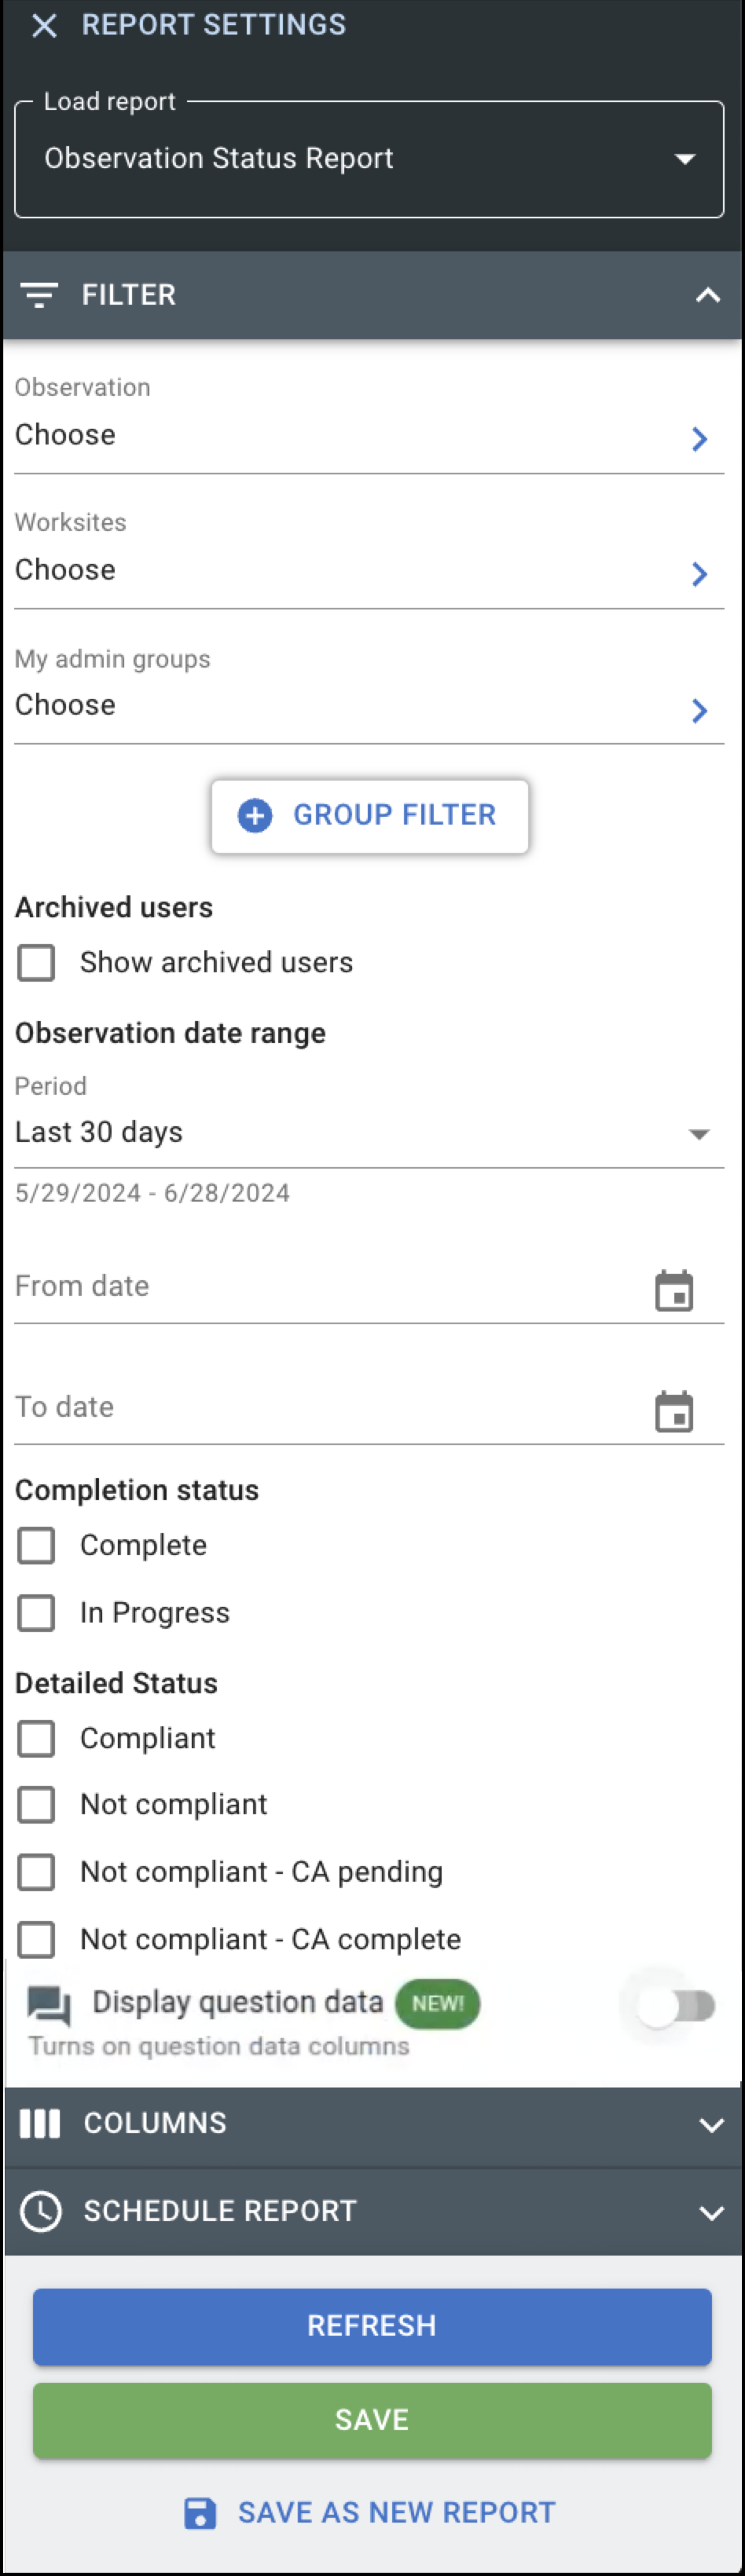Open the From date calendar picker

click(x=673, y=1290)
